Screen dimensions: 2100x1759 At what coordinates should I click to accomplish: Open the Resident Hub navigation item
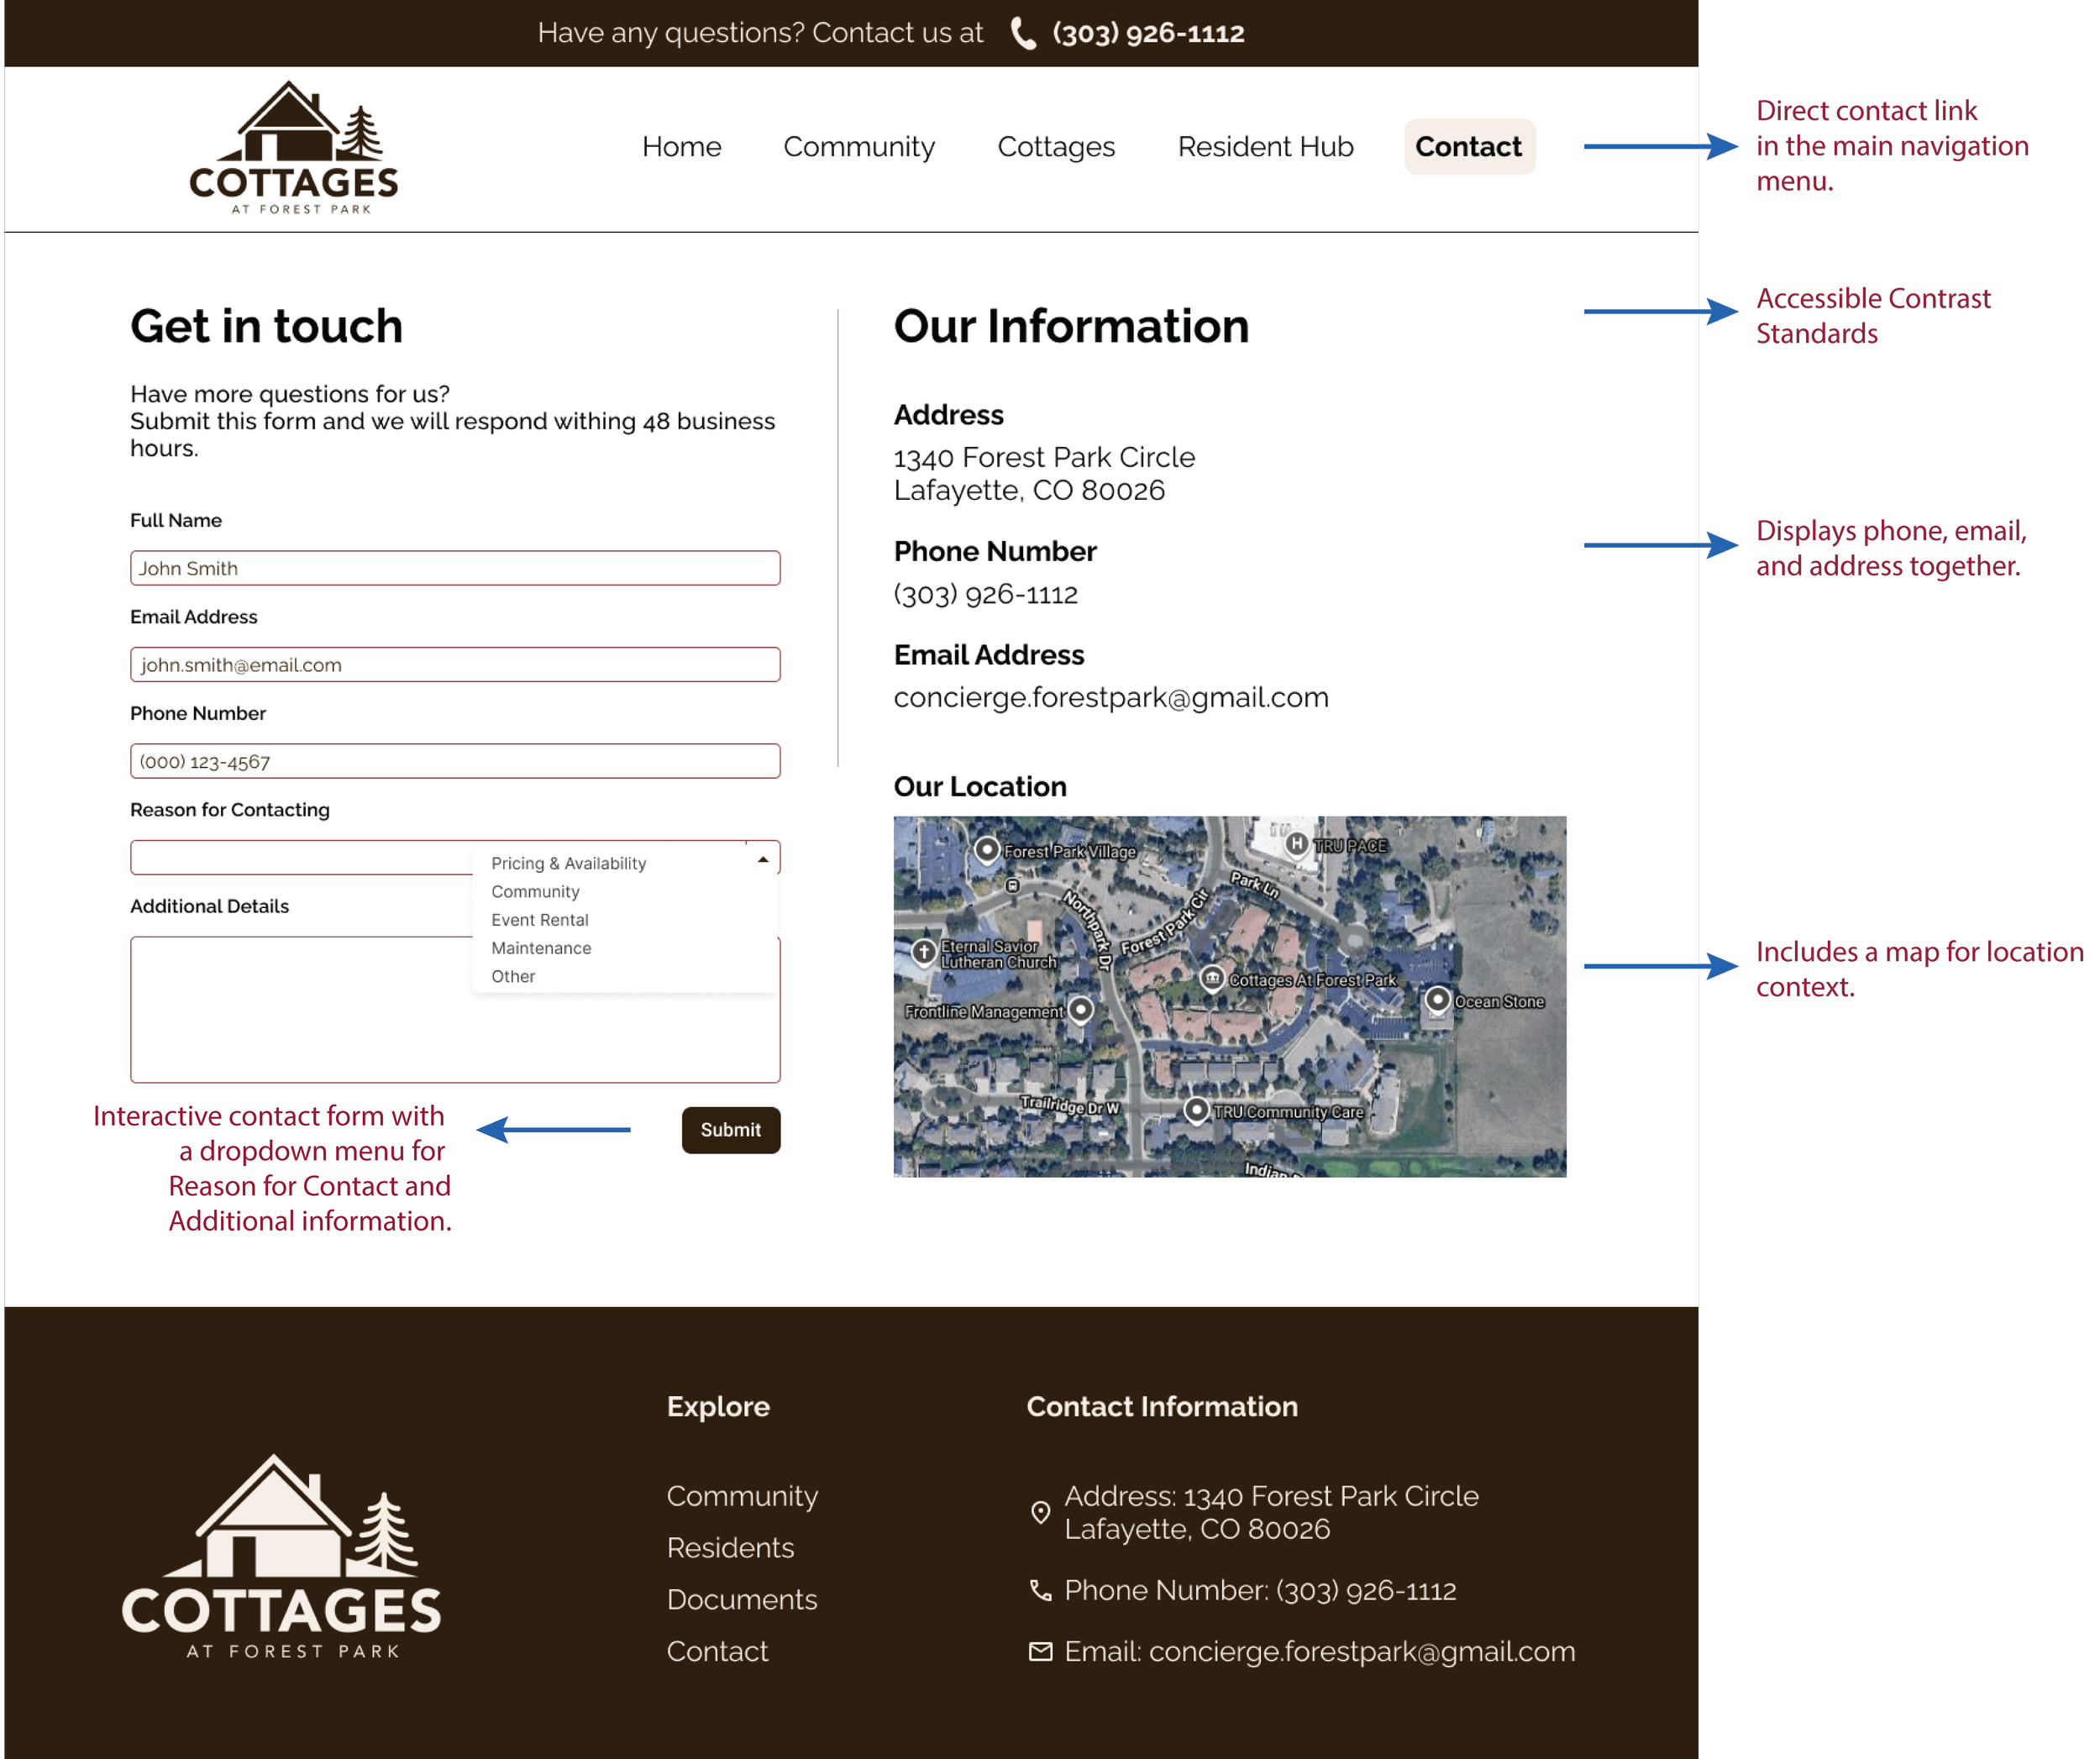coord(1264,147)
